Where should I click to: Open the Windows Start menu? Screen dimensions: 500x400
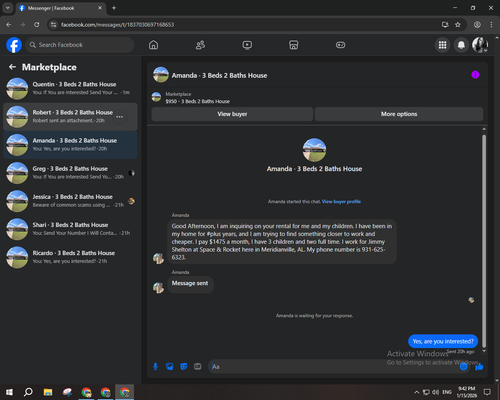tap(9, 392)
